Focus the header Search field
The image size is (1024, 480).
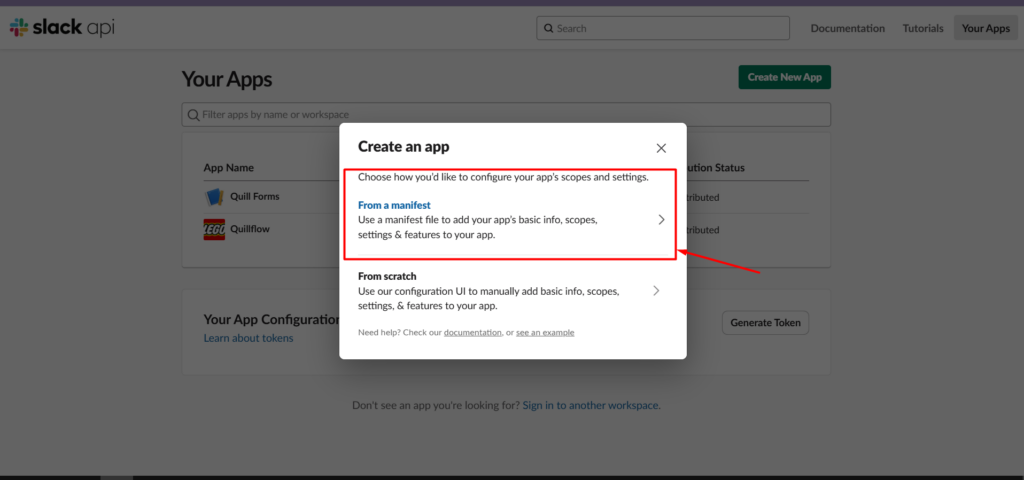click(663, 28)
